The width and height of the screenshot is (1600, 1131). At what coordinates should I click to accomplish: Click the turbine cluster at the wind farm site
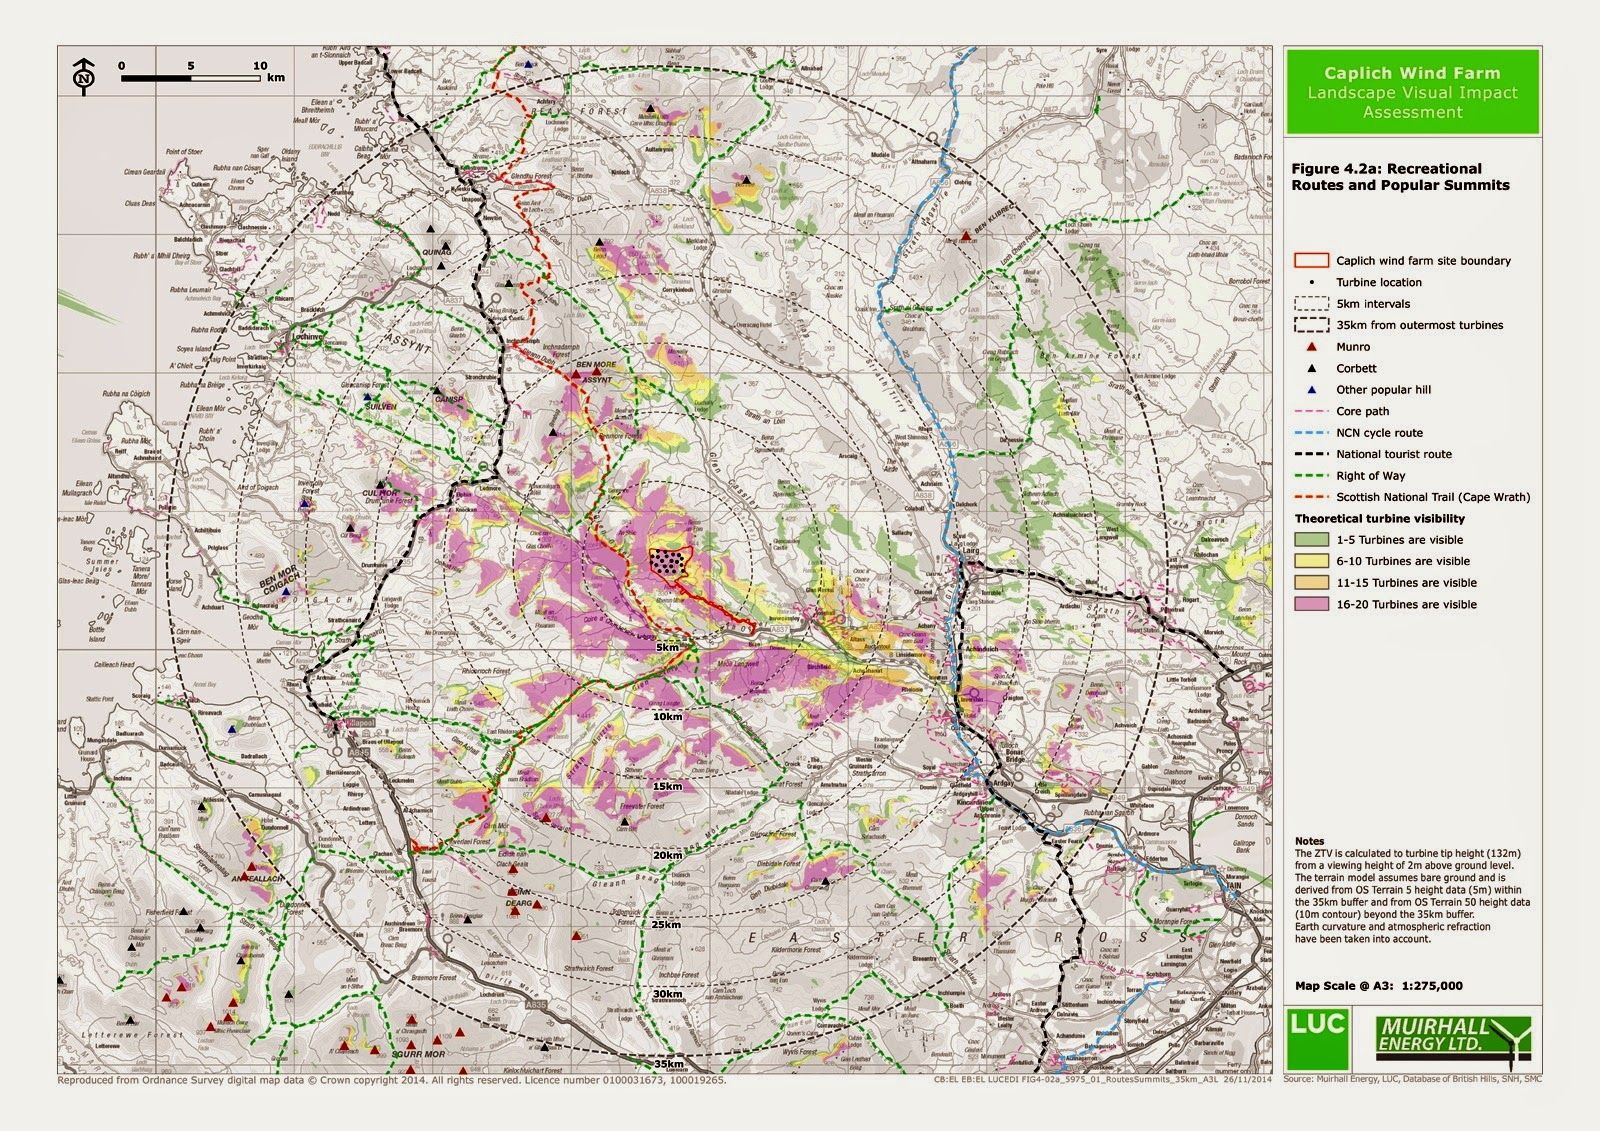669,560
